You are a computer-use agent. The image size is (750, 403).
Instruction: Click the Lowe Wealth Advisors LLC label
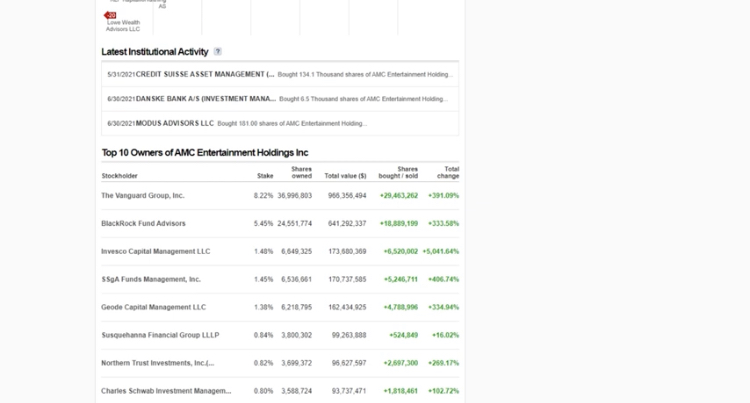[123, 26]
